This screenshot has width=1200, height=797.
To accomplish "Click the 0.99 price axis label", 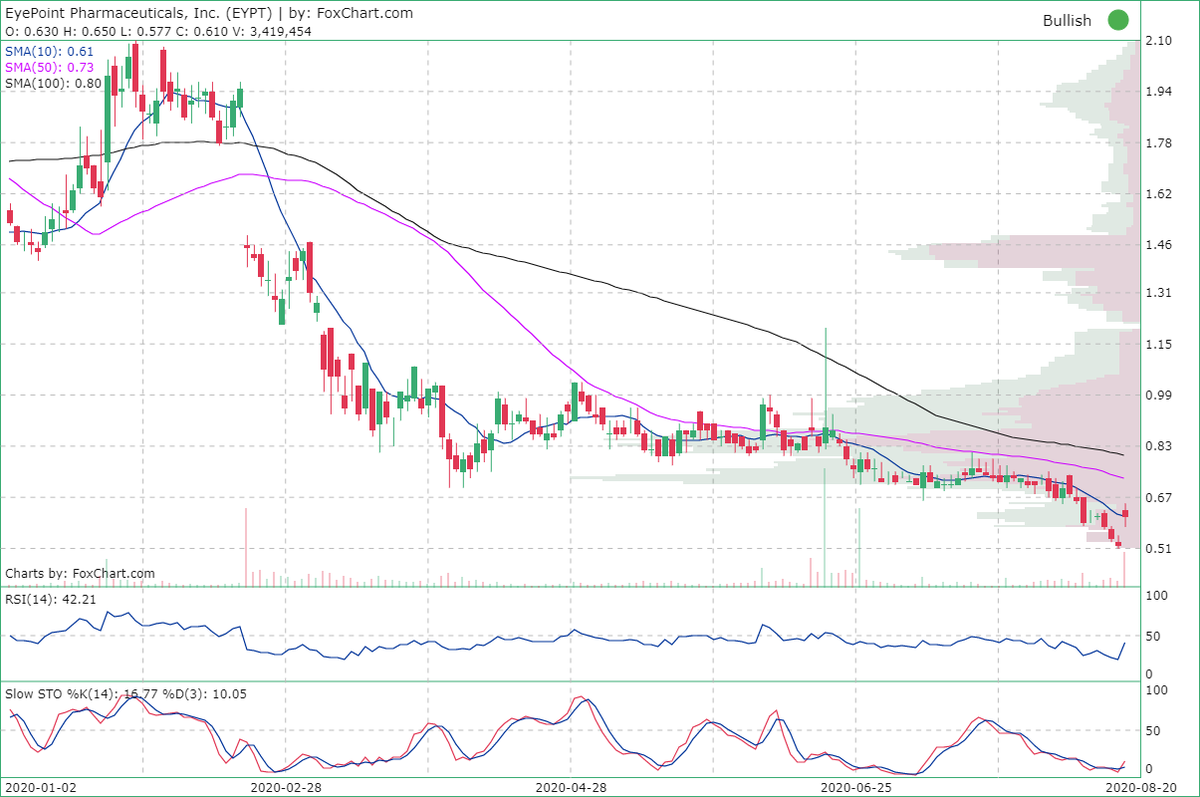I will point(1160,395).
